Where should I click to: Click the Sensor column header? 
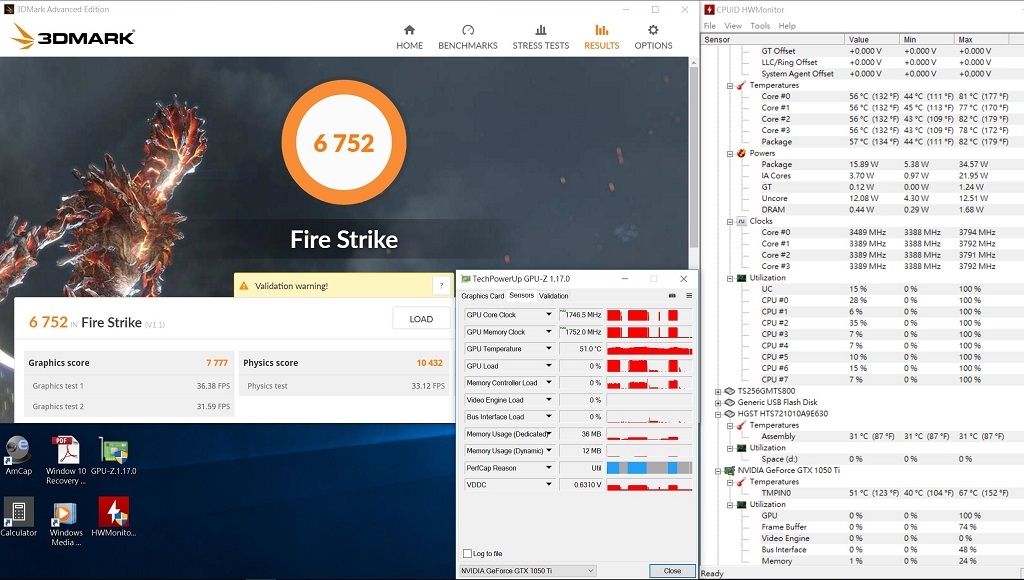point(773,40)
